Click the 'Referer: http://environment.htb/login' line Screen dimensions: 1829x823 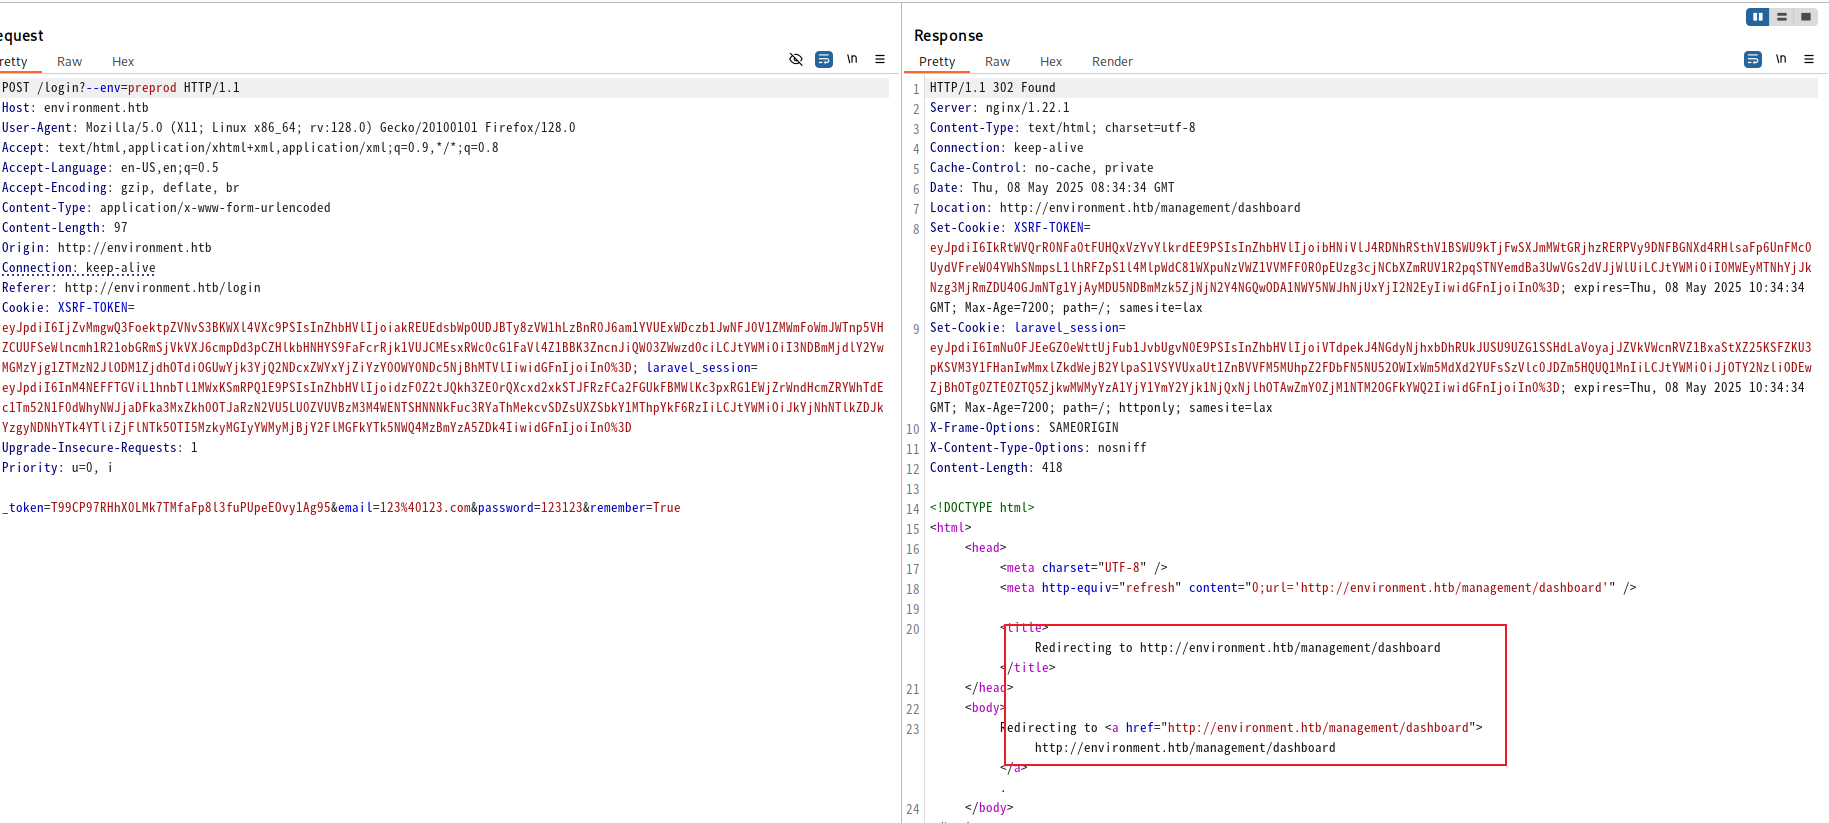tap(131, 288)
